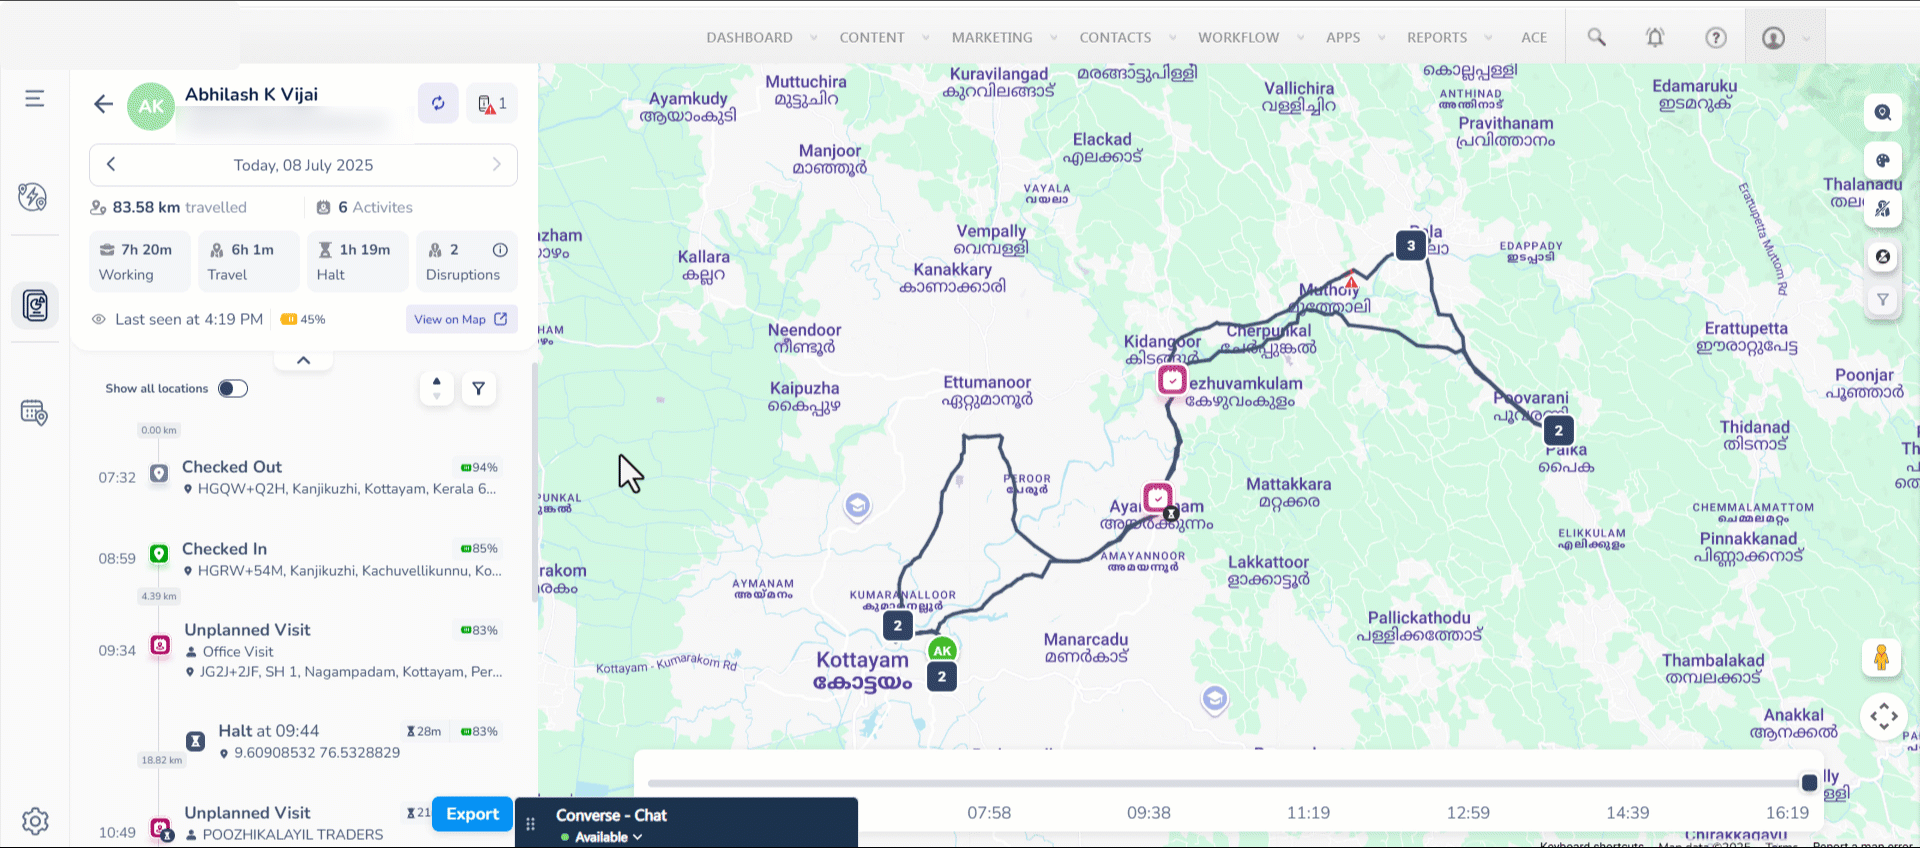Click the AK current location marker on the map
The image size is (1920, 848).
[x=942, y=650]
